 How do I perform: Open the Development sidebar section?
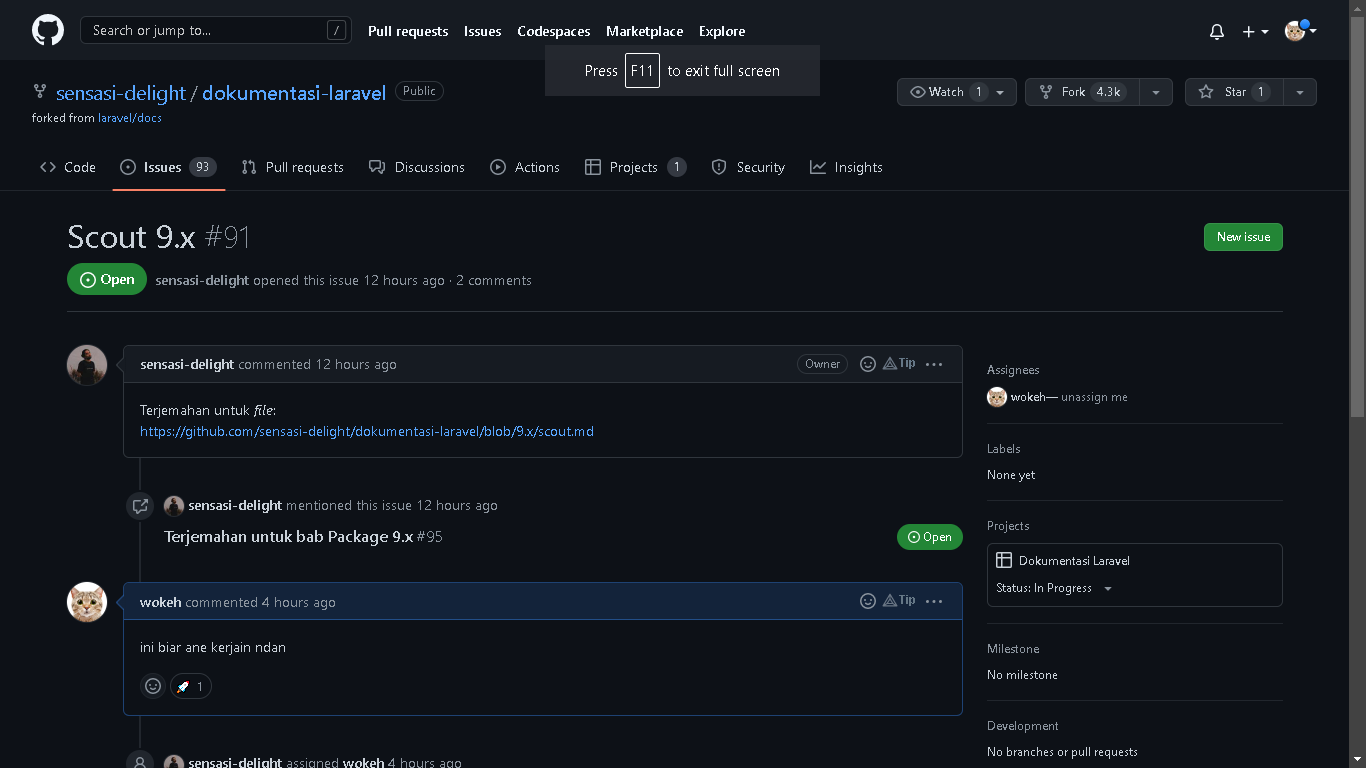(x=1023, y=726)
